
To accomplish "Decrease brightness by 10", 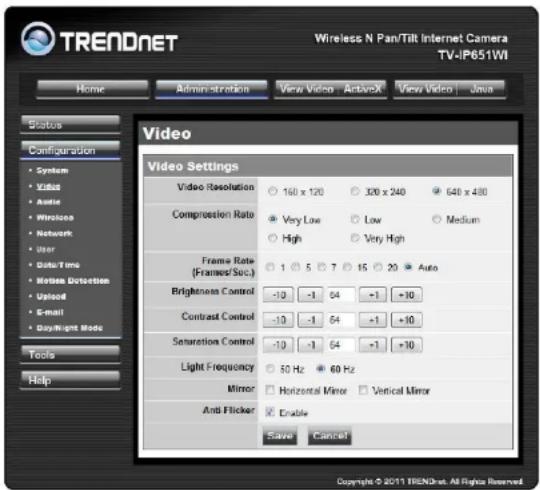I will tap(278, 295).
